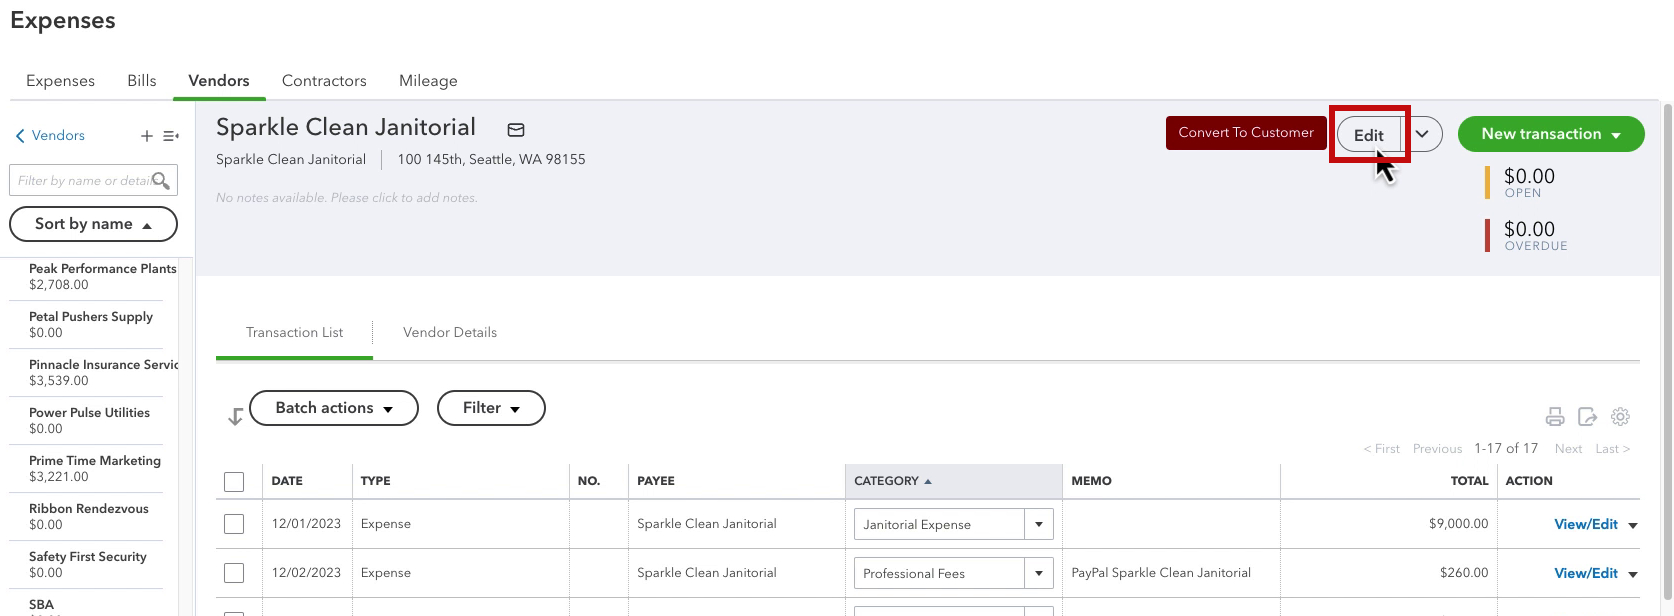Screen dimensions: 1674x616
Task: Export transaction list using export icon
Action: [1587, 417]
